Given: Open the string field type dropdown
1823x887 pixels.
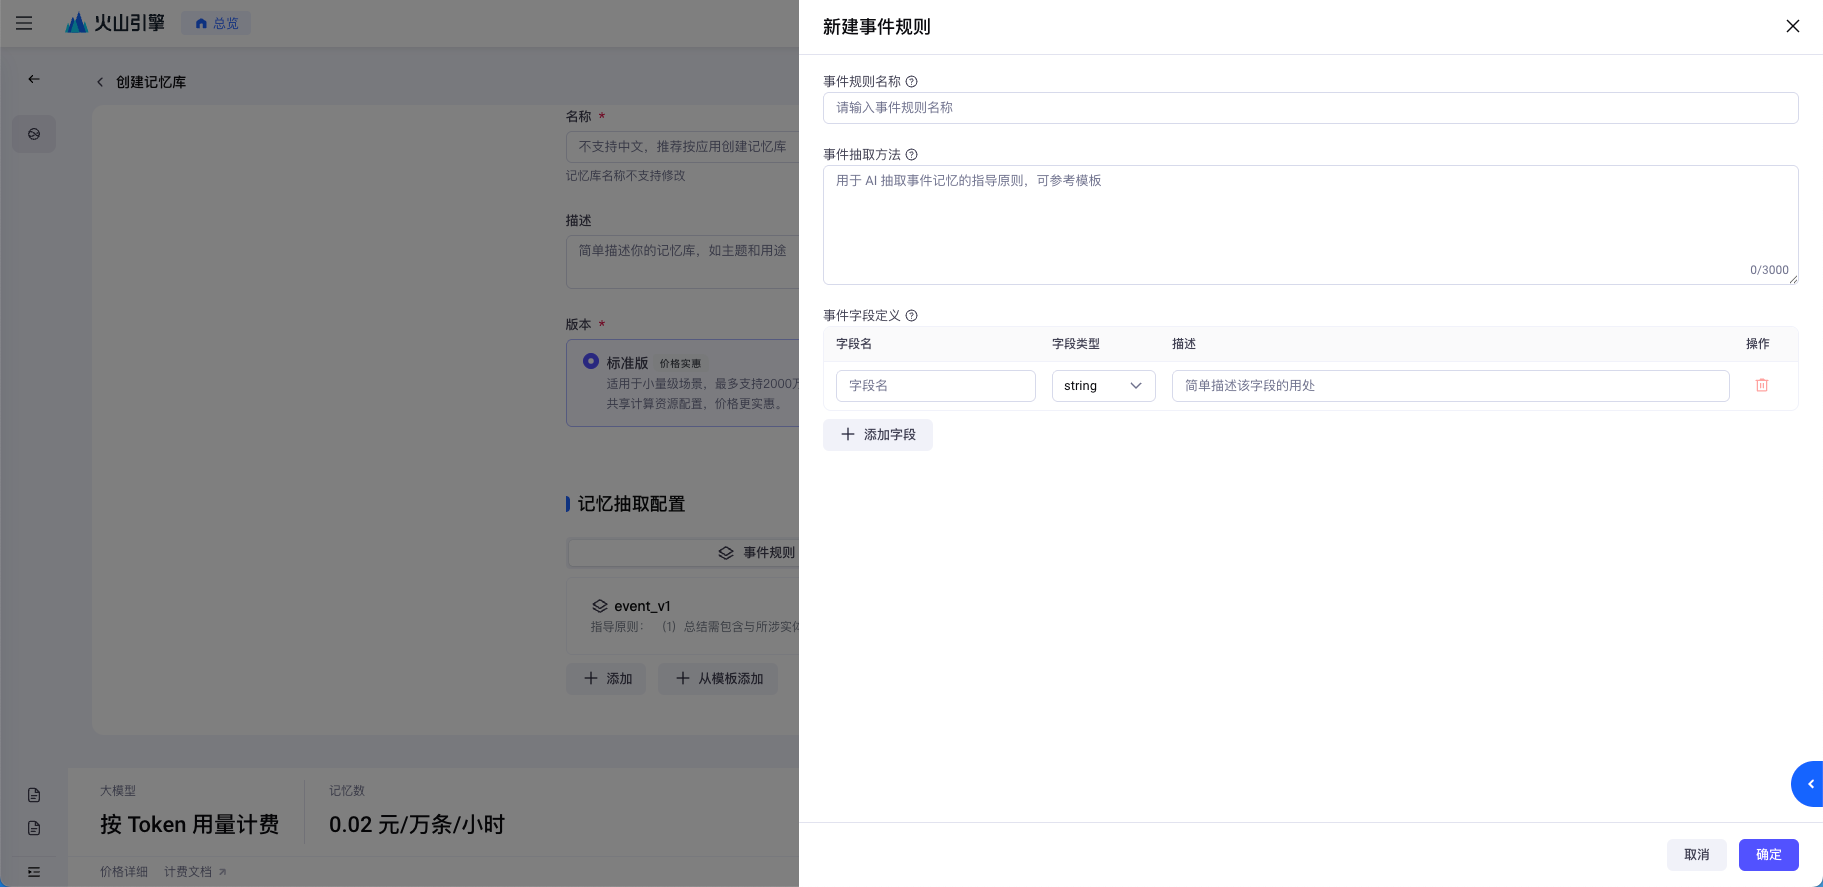Looking at the screenshot, I should [1103, 386].
